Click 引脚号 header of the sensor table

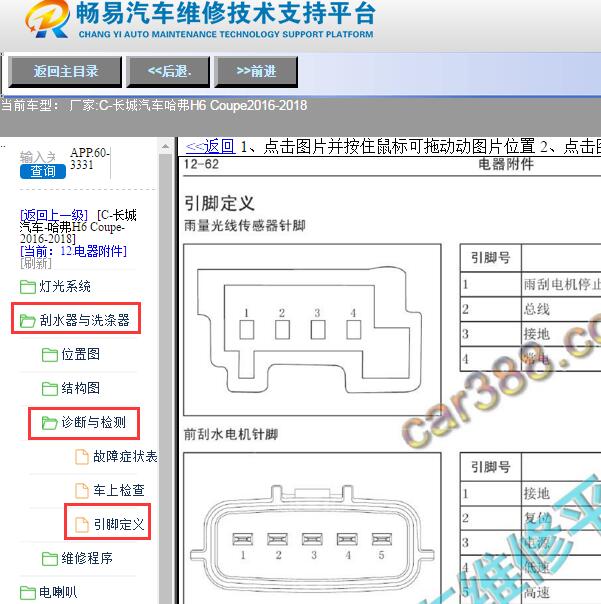tap(491, 258)
